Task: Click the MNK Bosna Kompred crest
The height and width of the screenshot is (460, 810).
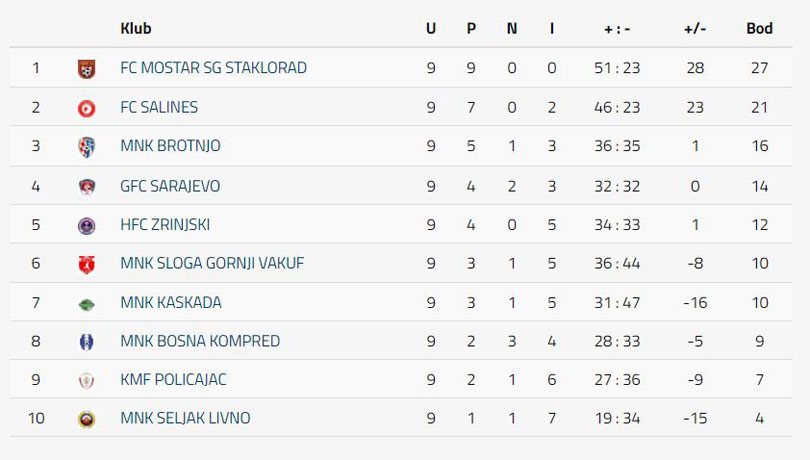Action: (86, 342)
